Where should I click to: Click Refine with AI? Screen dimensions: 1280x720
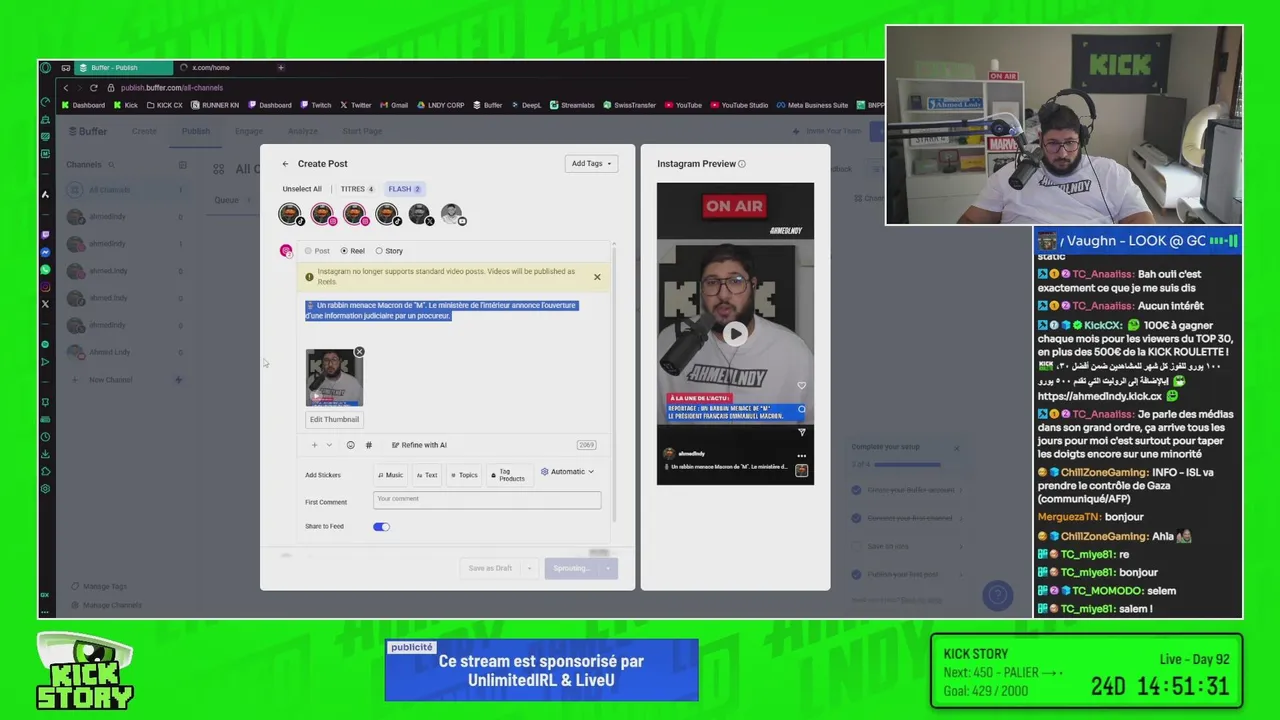pyautogui.click(x=419, y=445)
